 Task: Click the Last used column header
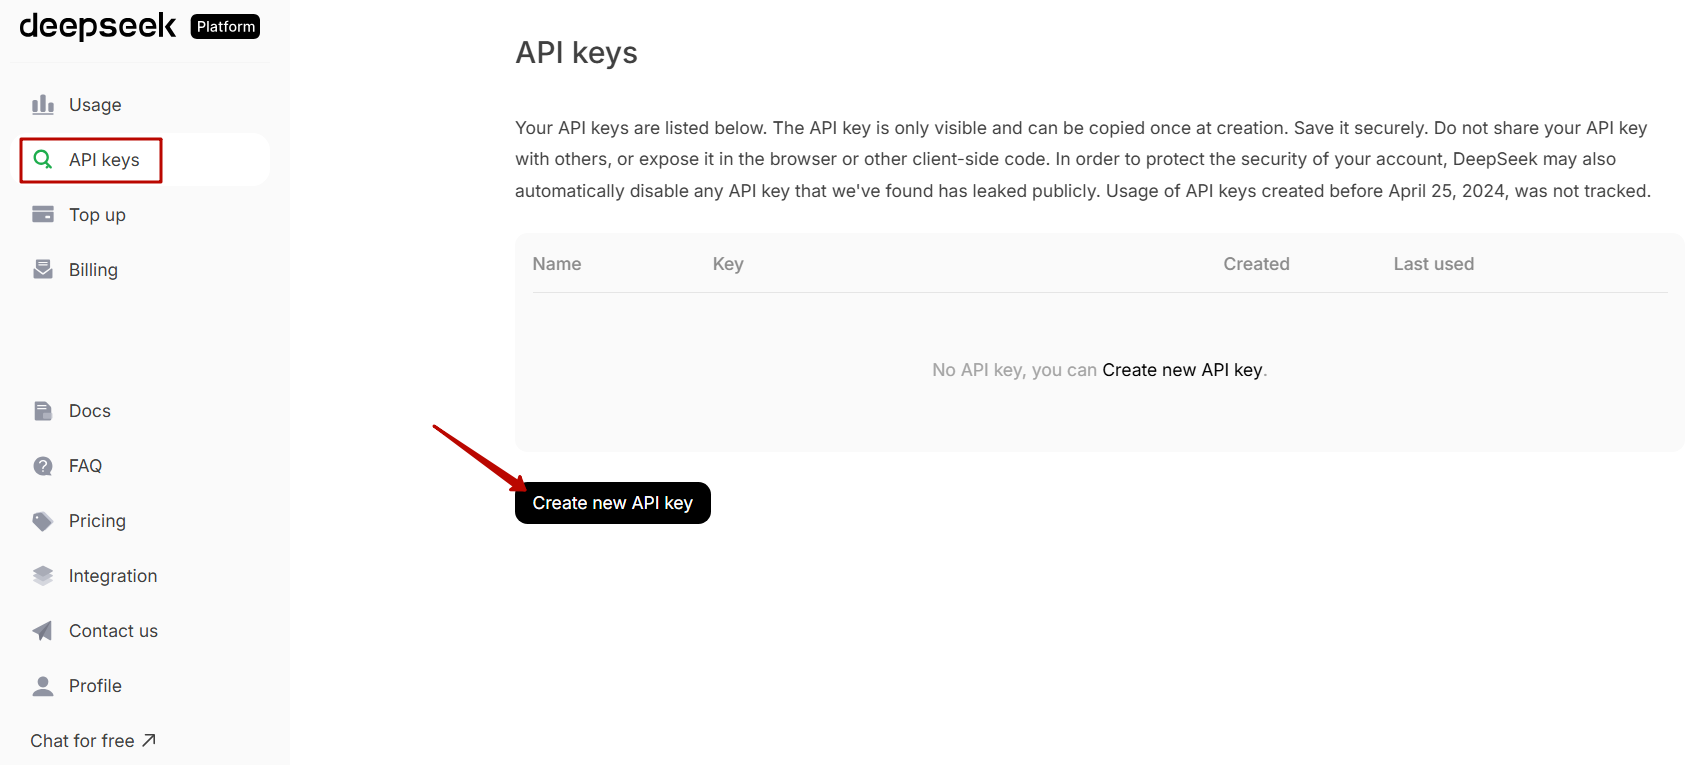[x=1434, y=264]
